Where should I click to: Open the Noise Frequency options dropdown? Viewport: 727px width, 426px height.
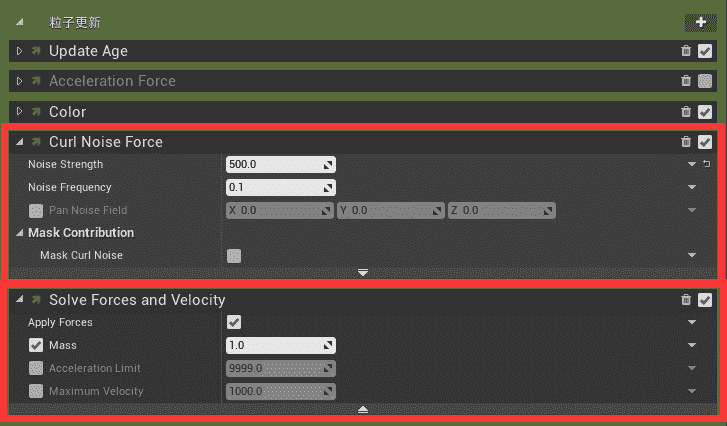(x=691, y=187)
